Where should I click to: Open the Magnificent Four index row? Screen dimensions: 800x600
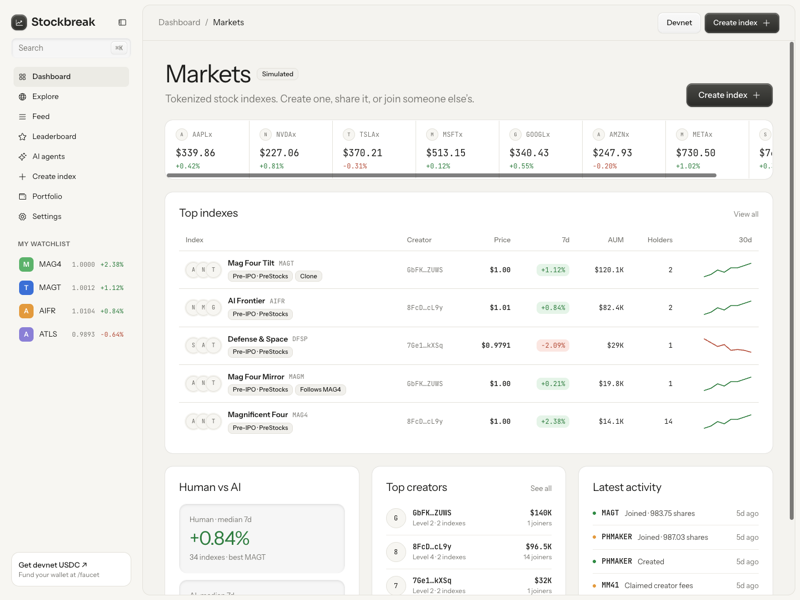coord(468,421)
